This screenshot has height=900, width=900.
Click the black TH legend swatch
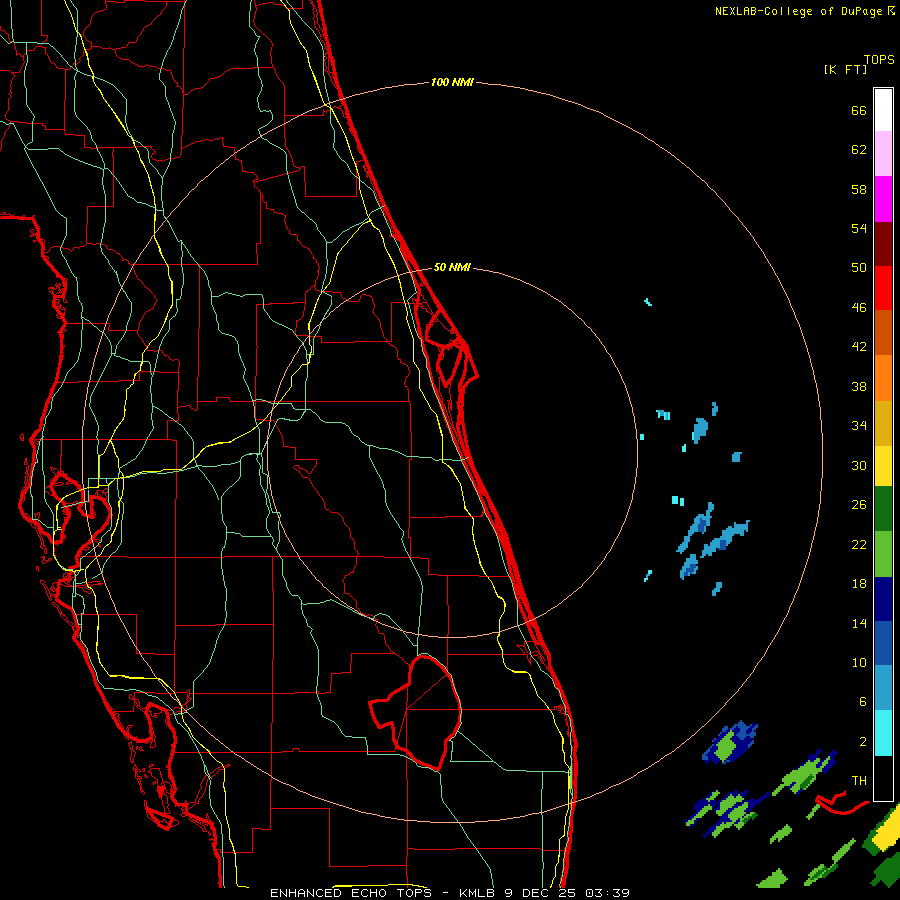[883, 778]
